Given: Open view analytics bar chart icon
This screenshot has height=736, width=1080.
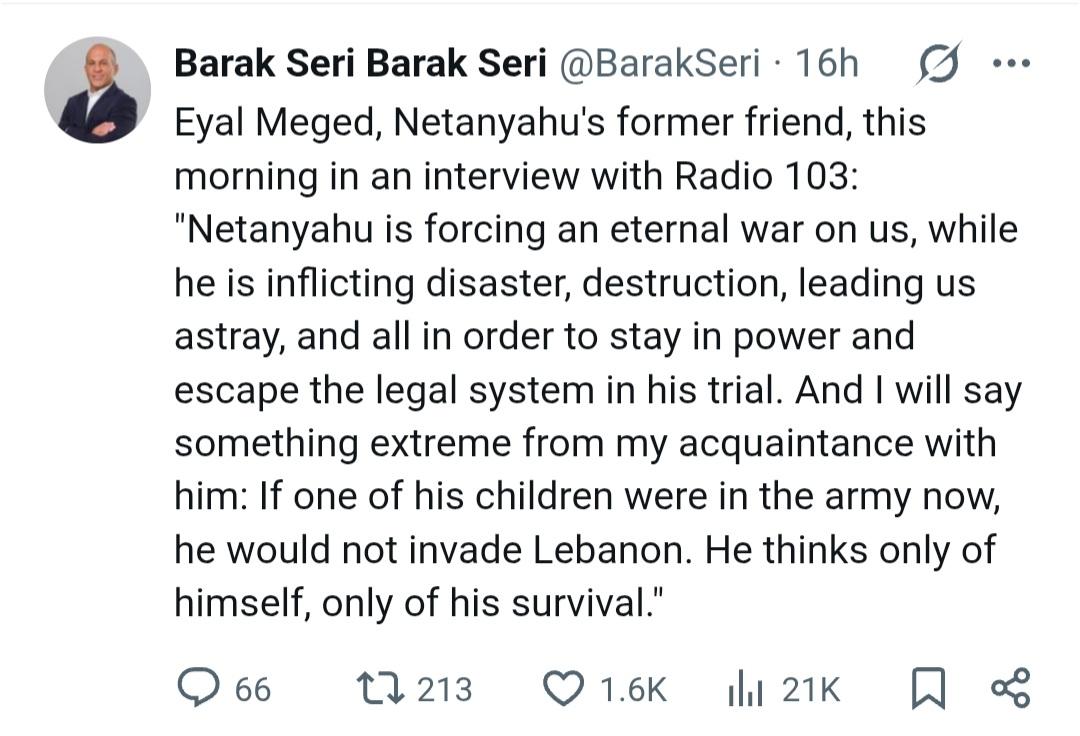Looking at the screenshot, I should 744,689.
